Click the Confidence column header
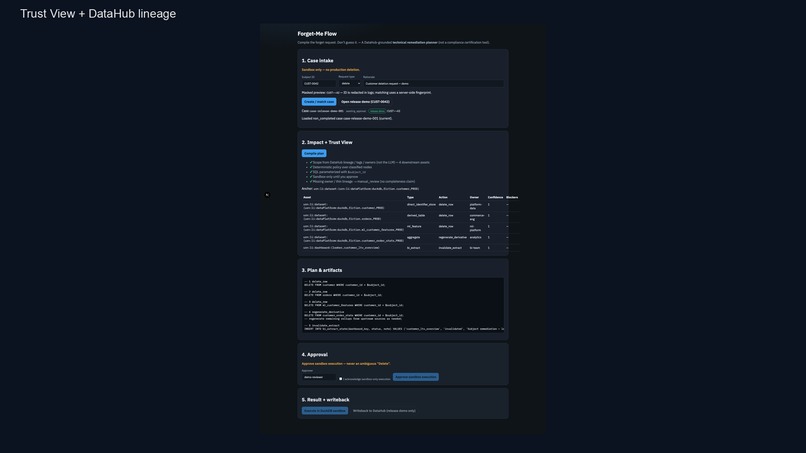This screenshot has width=806, height=453. coord(496,197)
